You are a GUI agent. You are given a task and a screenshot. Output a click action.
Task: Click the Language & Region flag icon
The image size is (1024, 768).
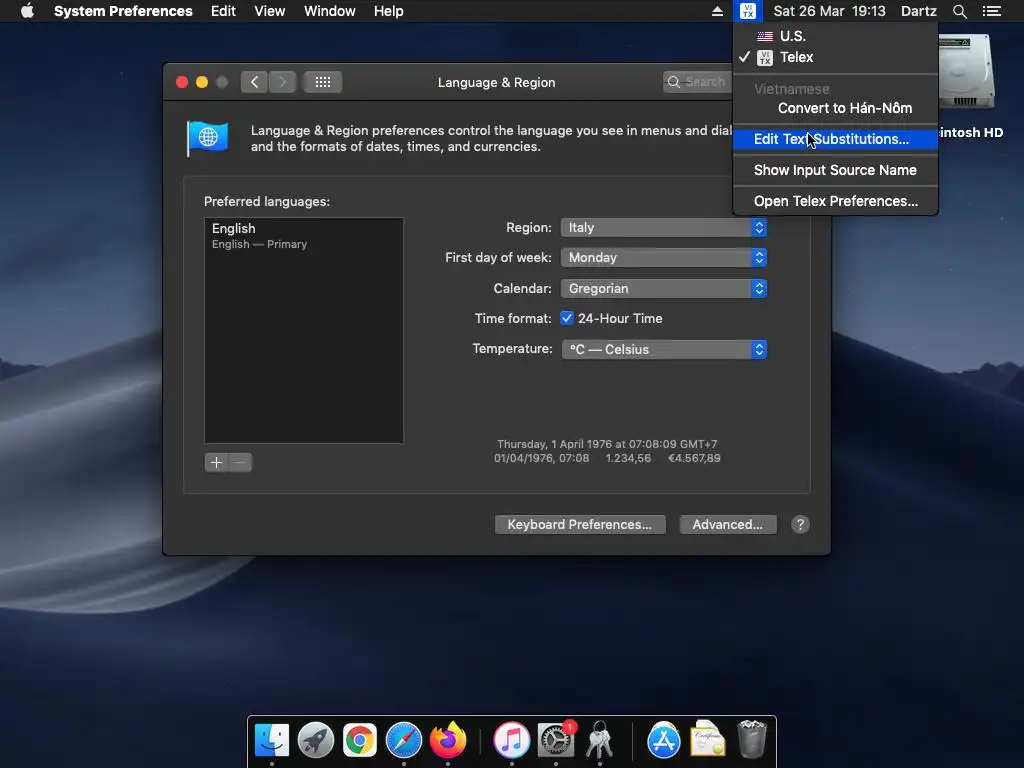(x=207, y=138)
